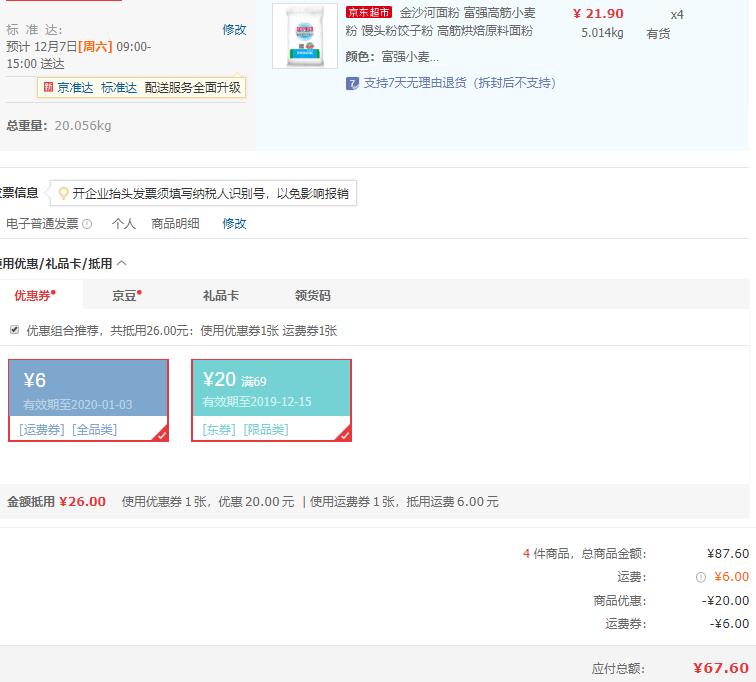Click 京准达 link in delivery upgrade notice
Viewport: 756px width, 682px height.
click(75, 88)
